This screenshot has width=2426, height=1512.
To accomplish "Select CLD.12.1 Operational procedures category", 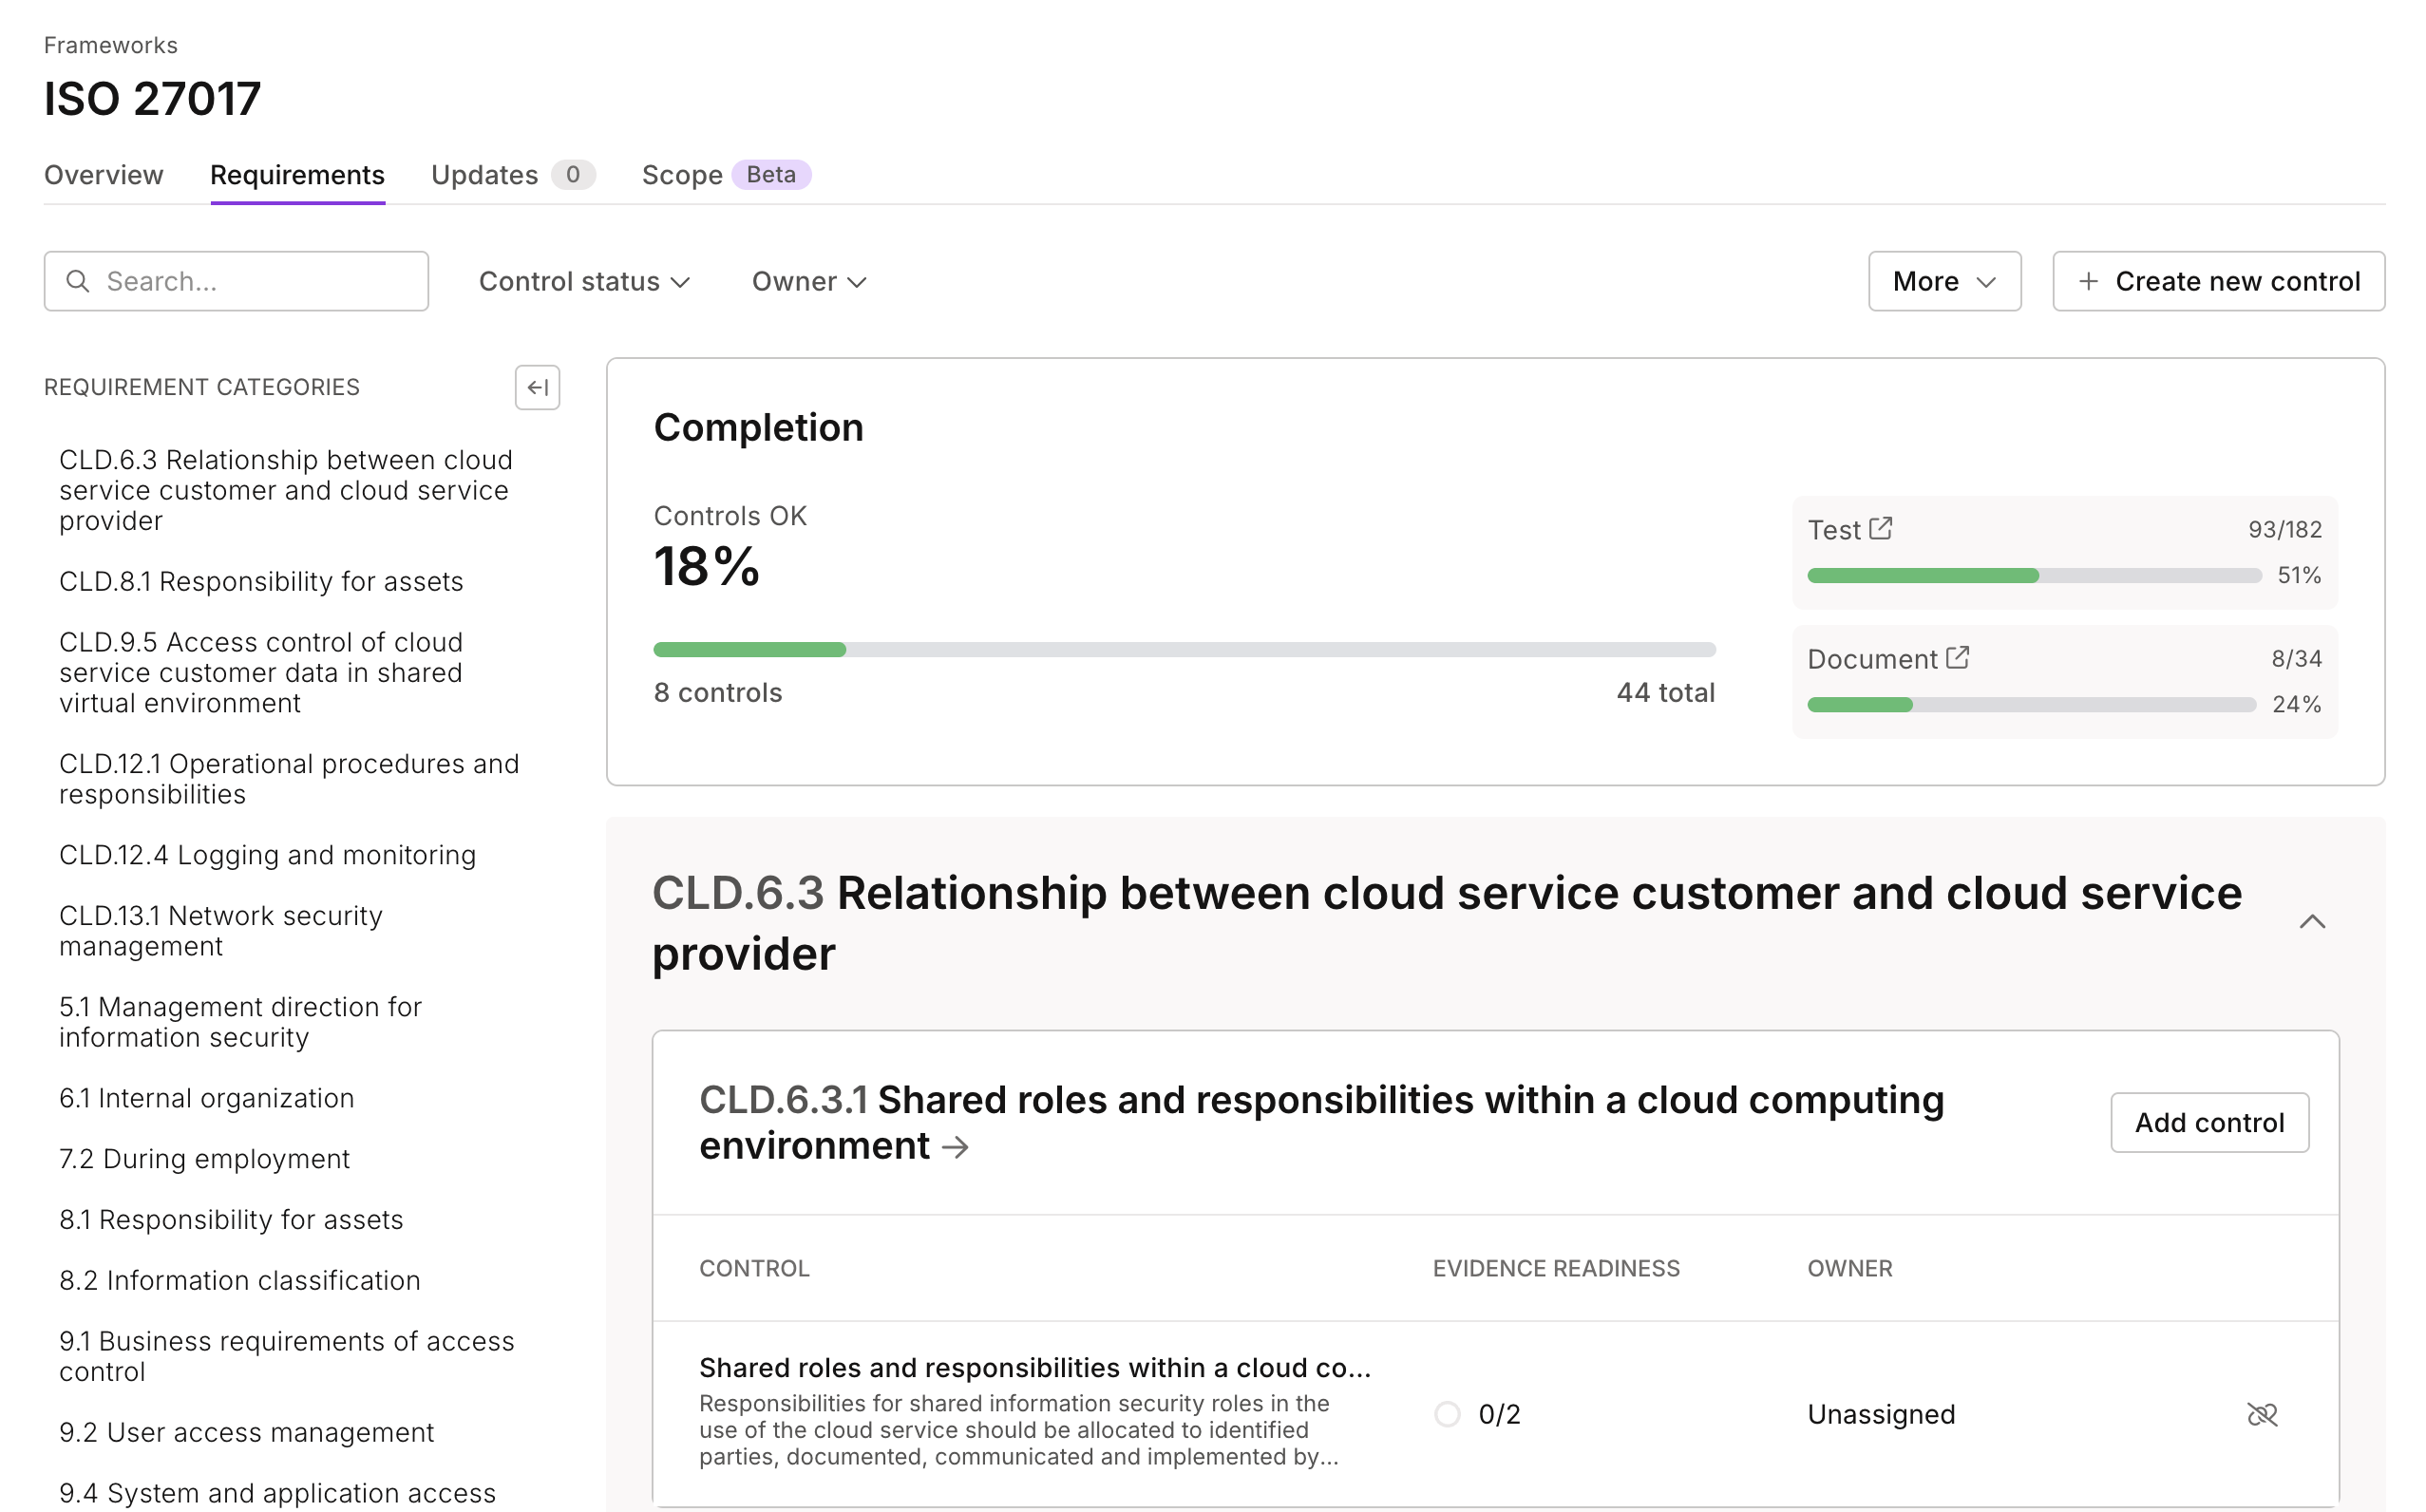I will [289, 779].
